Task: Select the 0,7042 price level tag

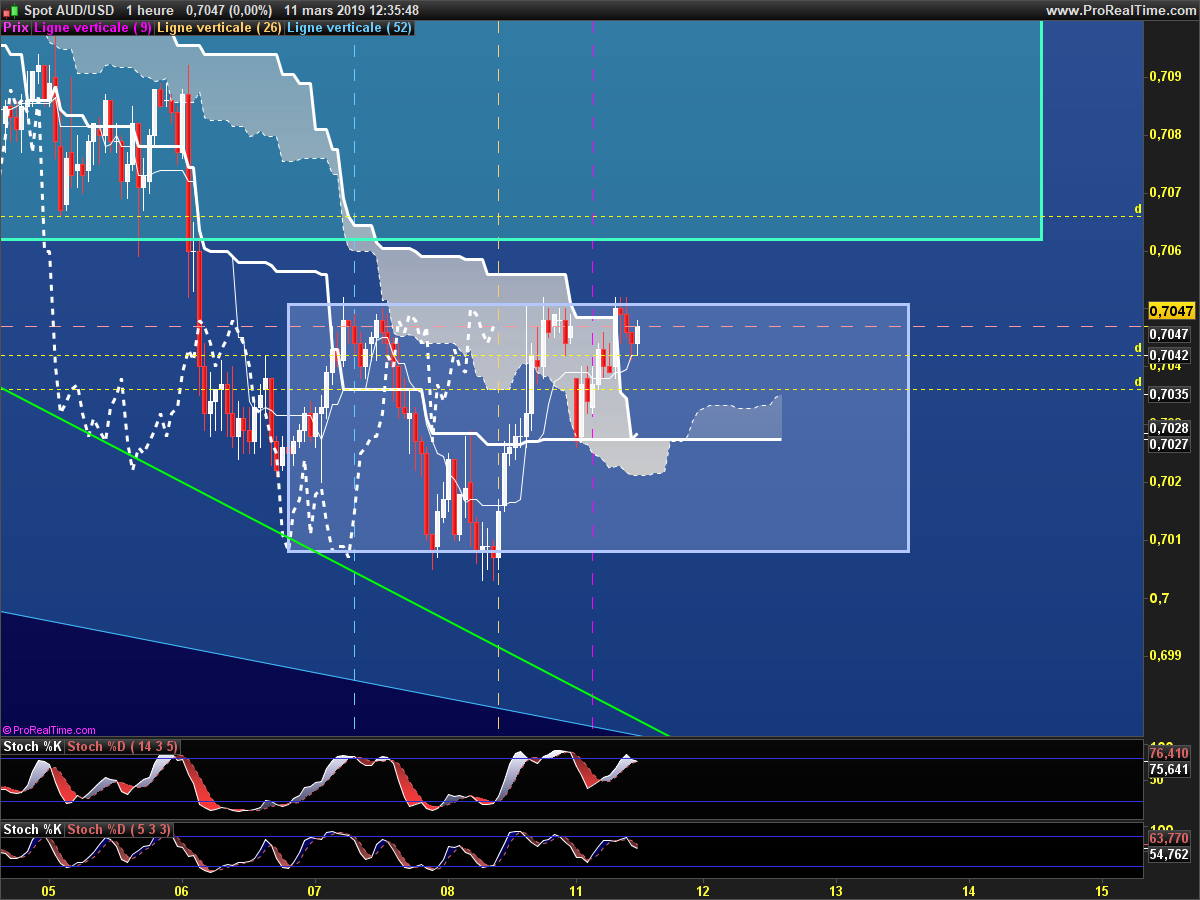Action: coord(1168,355)
